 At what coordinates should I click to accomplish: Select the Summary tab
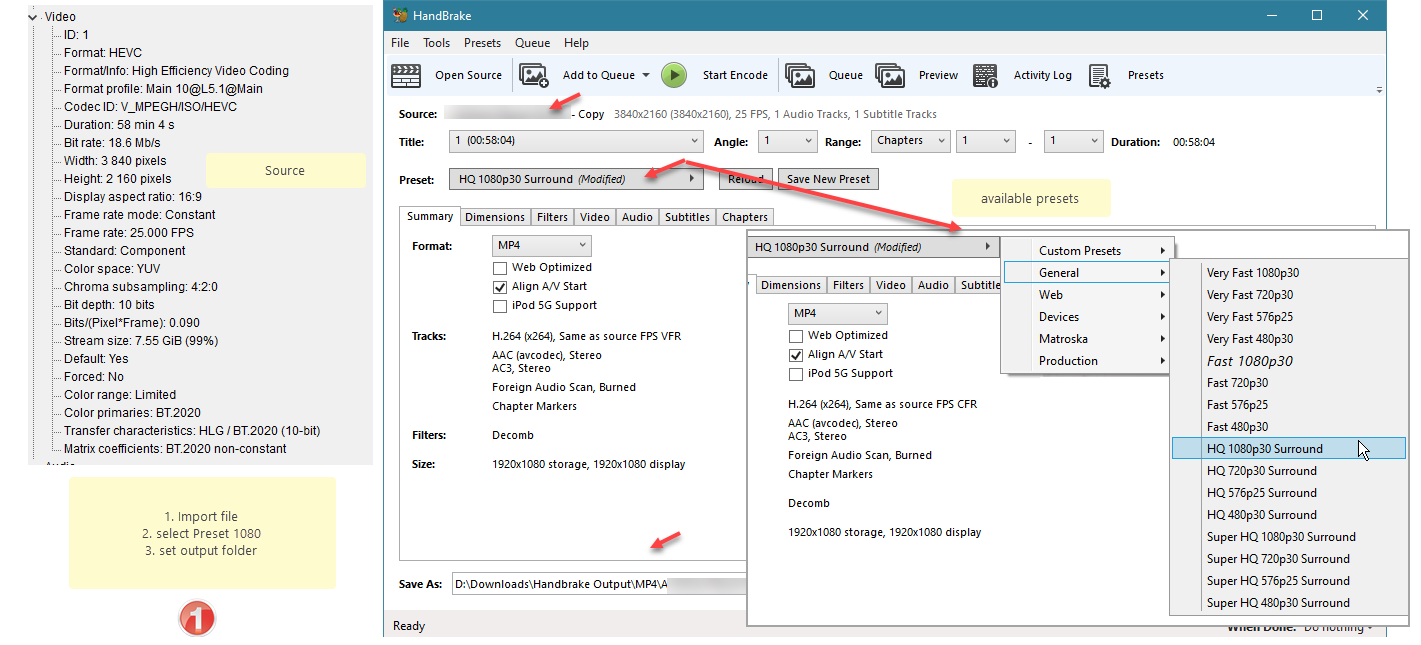pyautogui.click(x=430, y=216)
